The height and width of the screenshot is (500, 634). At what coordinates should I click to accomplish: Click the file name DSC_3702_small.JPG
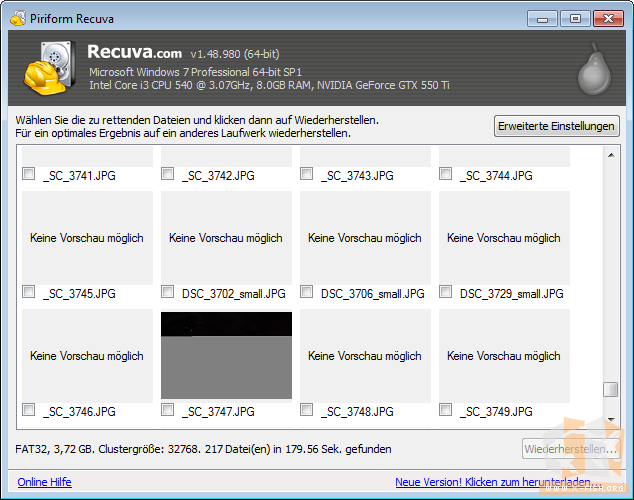234,294
